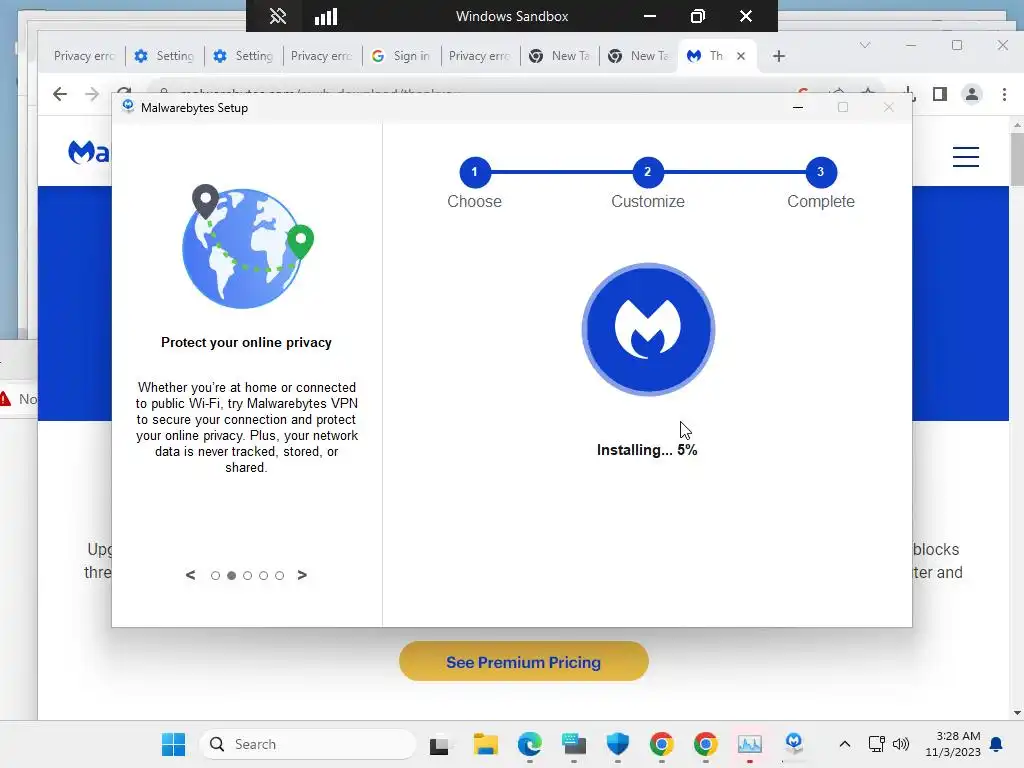Viewport: 1024px width, 768px height.
Task: Switch to second Settings tab
Action: [x=244, y=56]
